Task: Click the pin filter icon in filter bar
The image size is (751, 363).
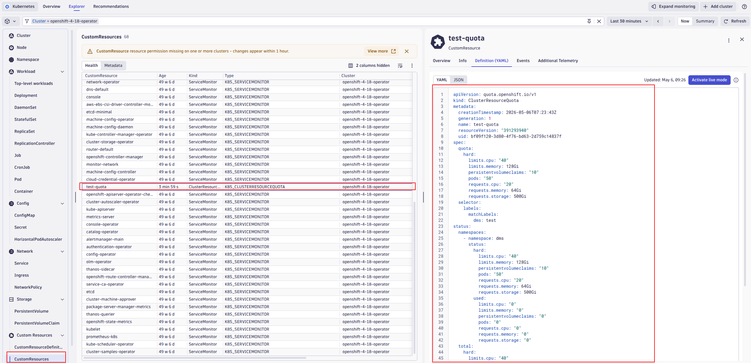Action: 589,22
